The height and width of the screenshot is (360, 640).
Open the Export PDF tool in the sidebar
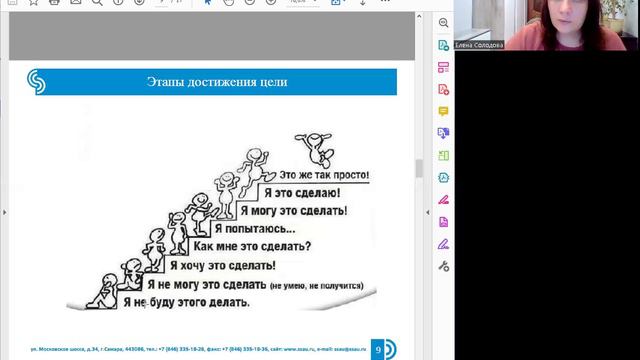(x=444, y=45)
